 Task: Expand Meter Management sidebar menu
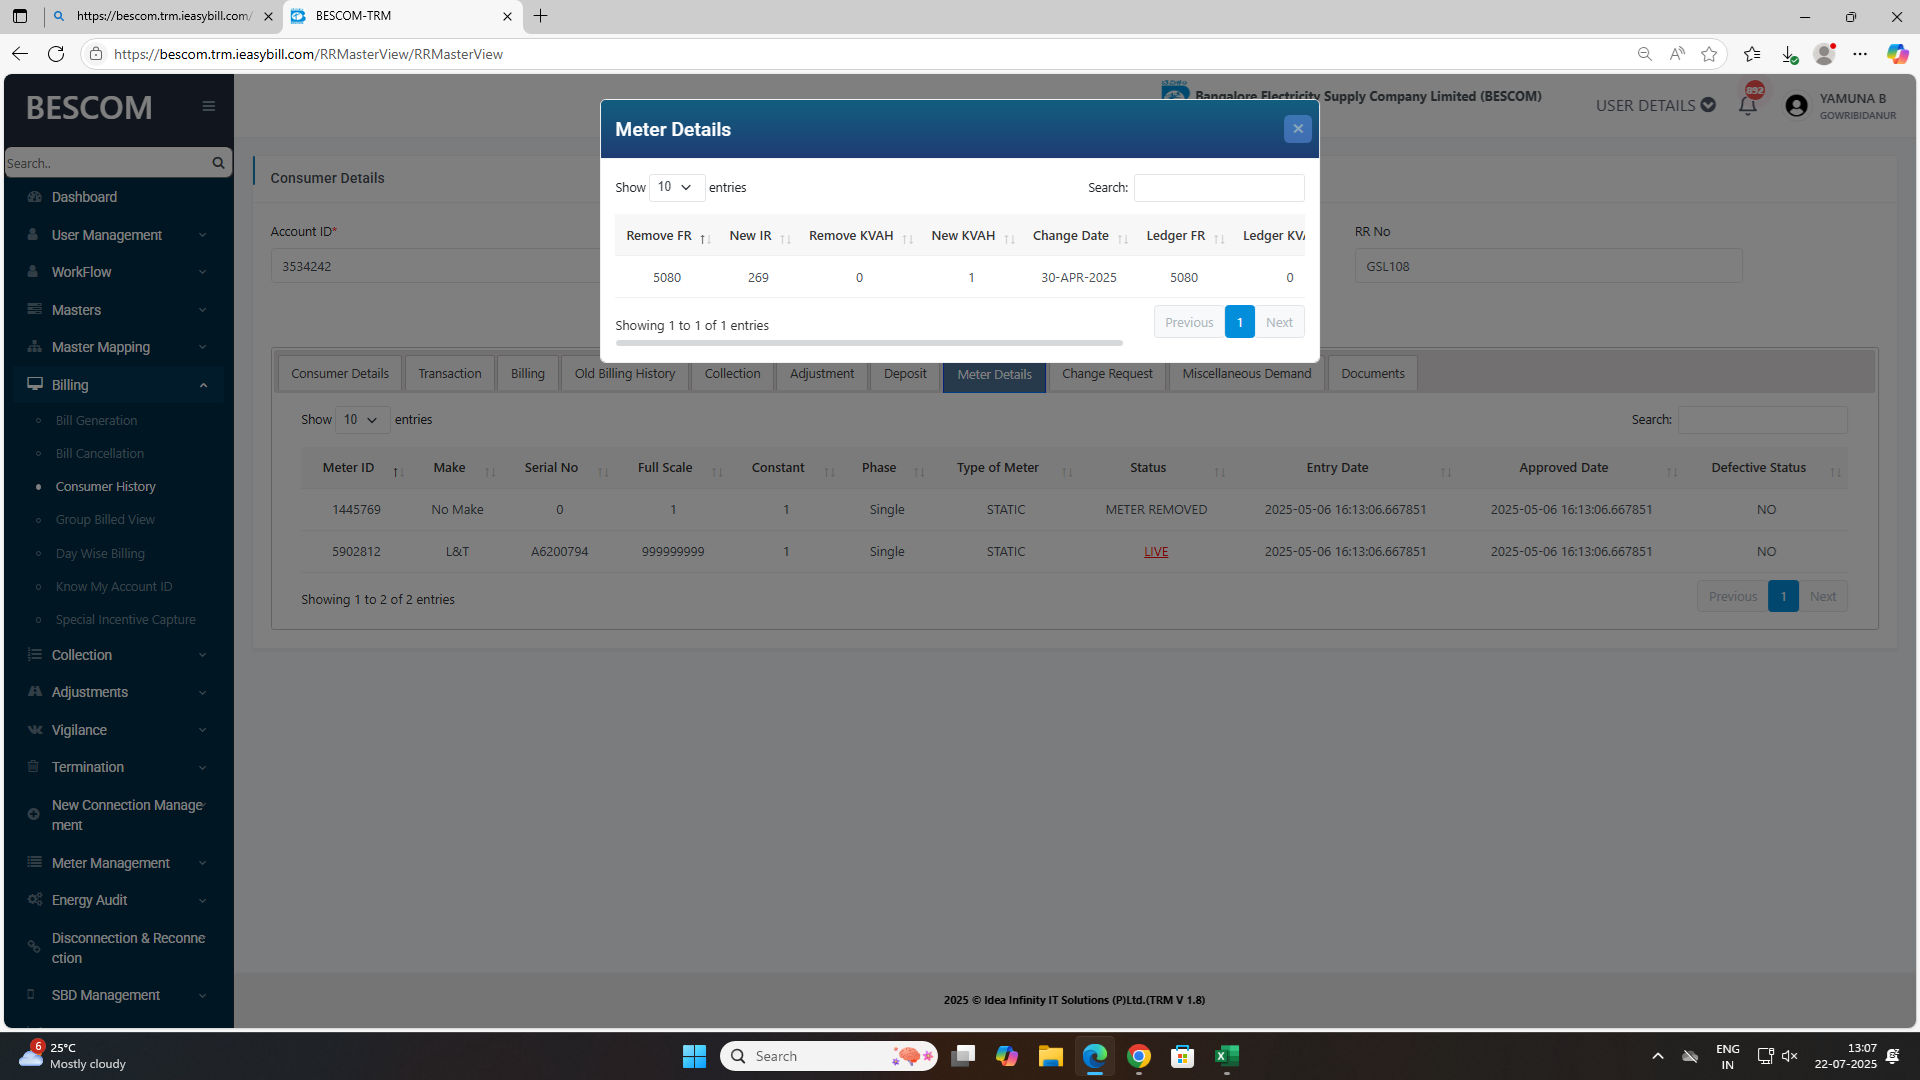(118, 863)
